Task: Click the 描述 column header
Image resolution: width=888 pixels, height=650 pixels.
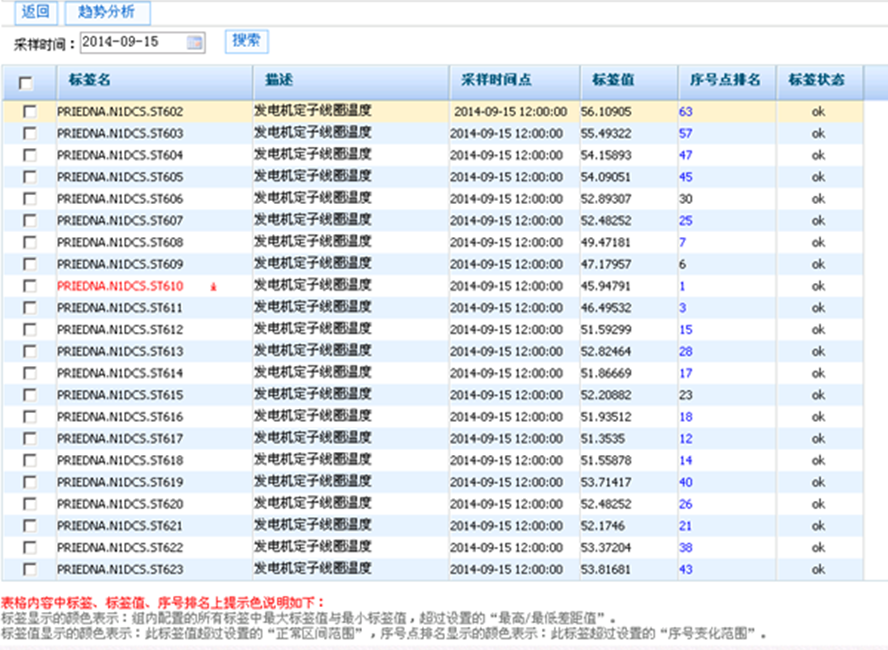Action: [x=351, y=82]
